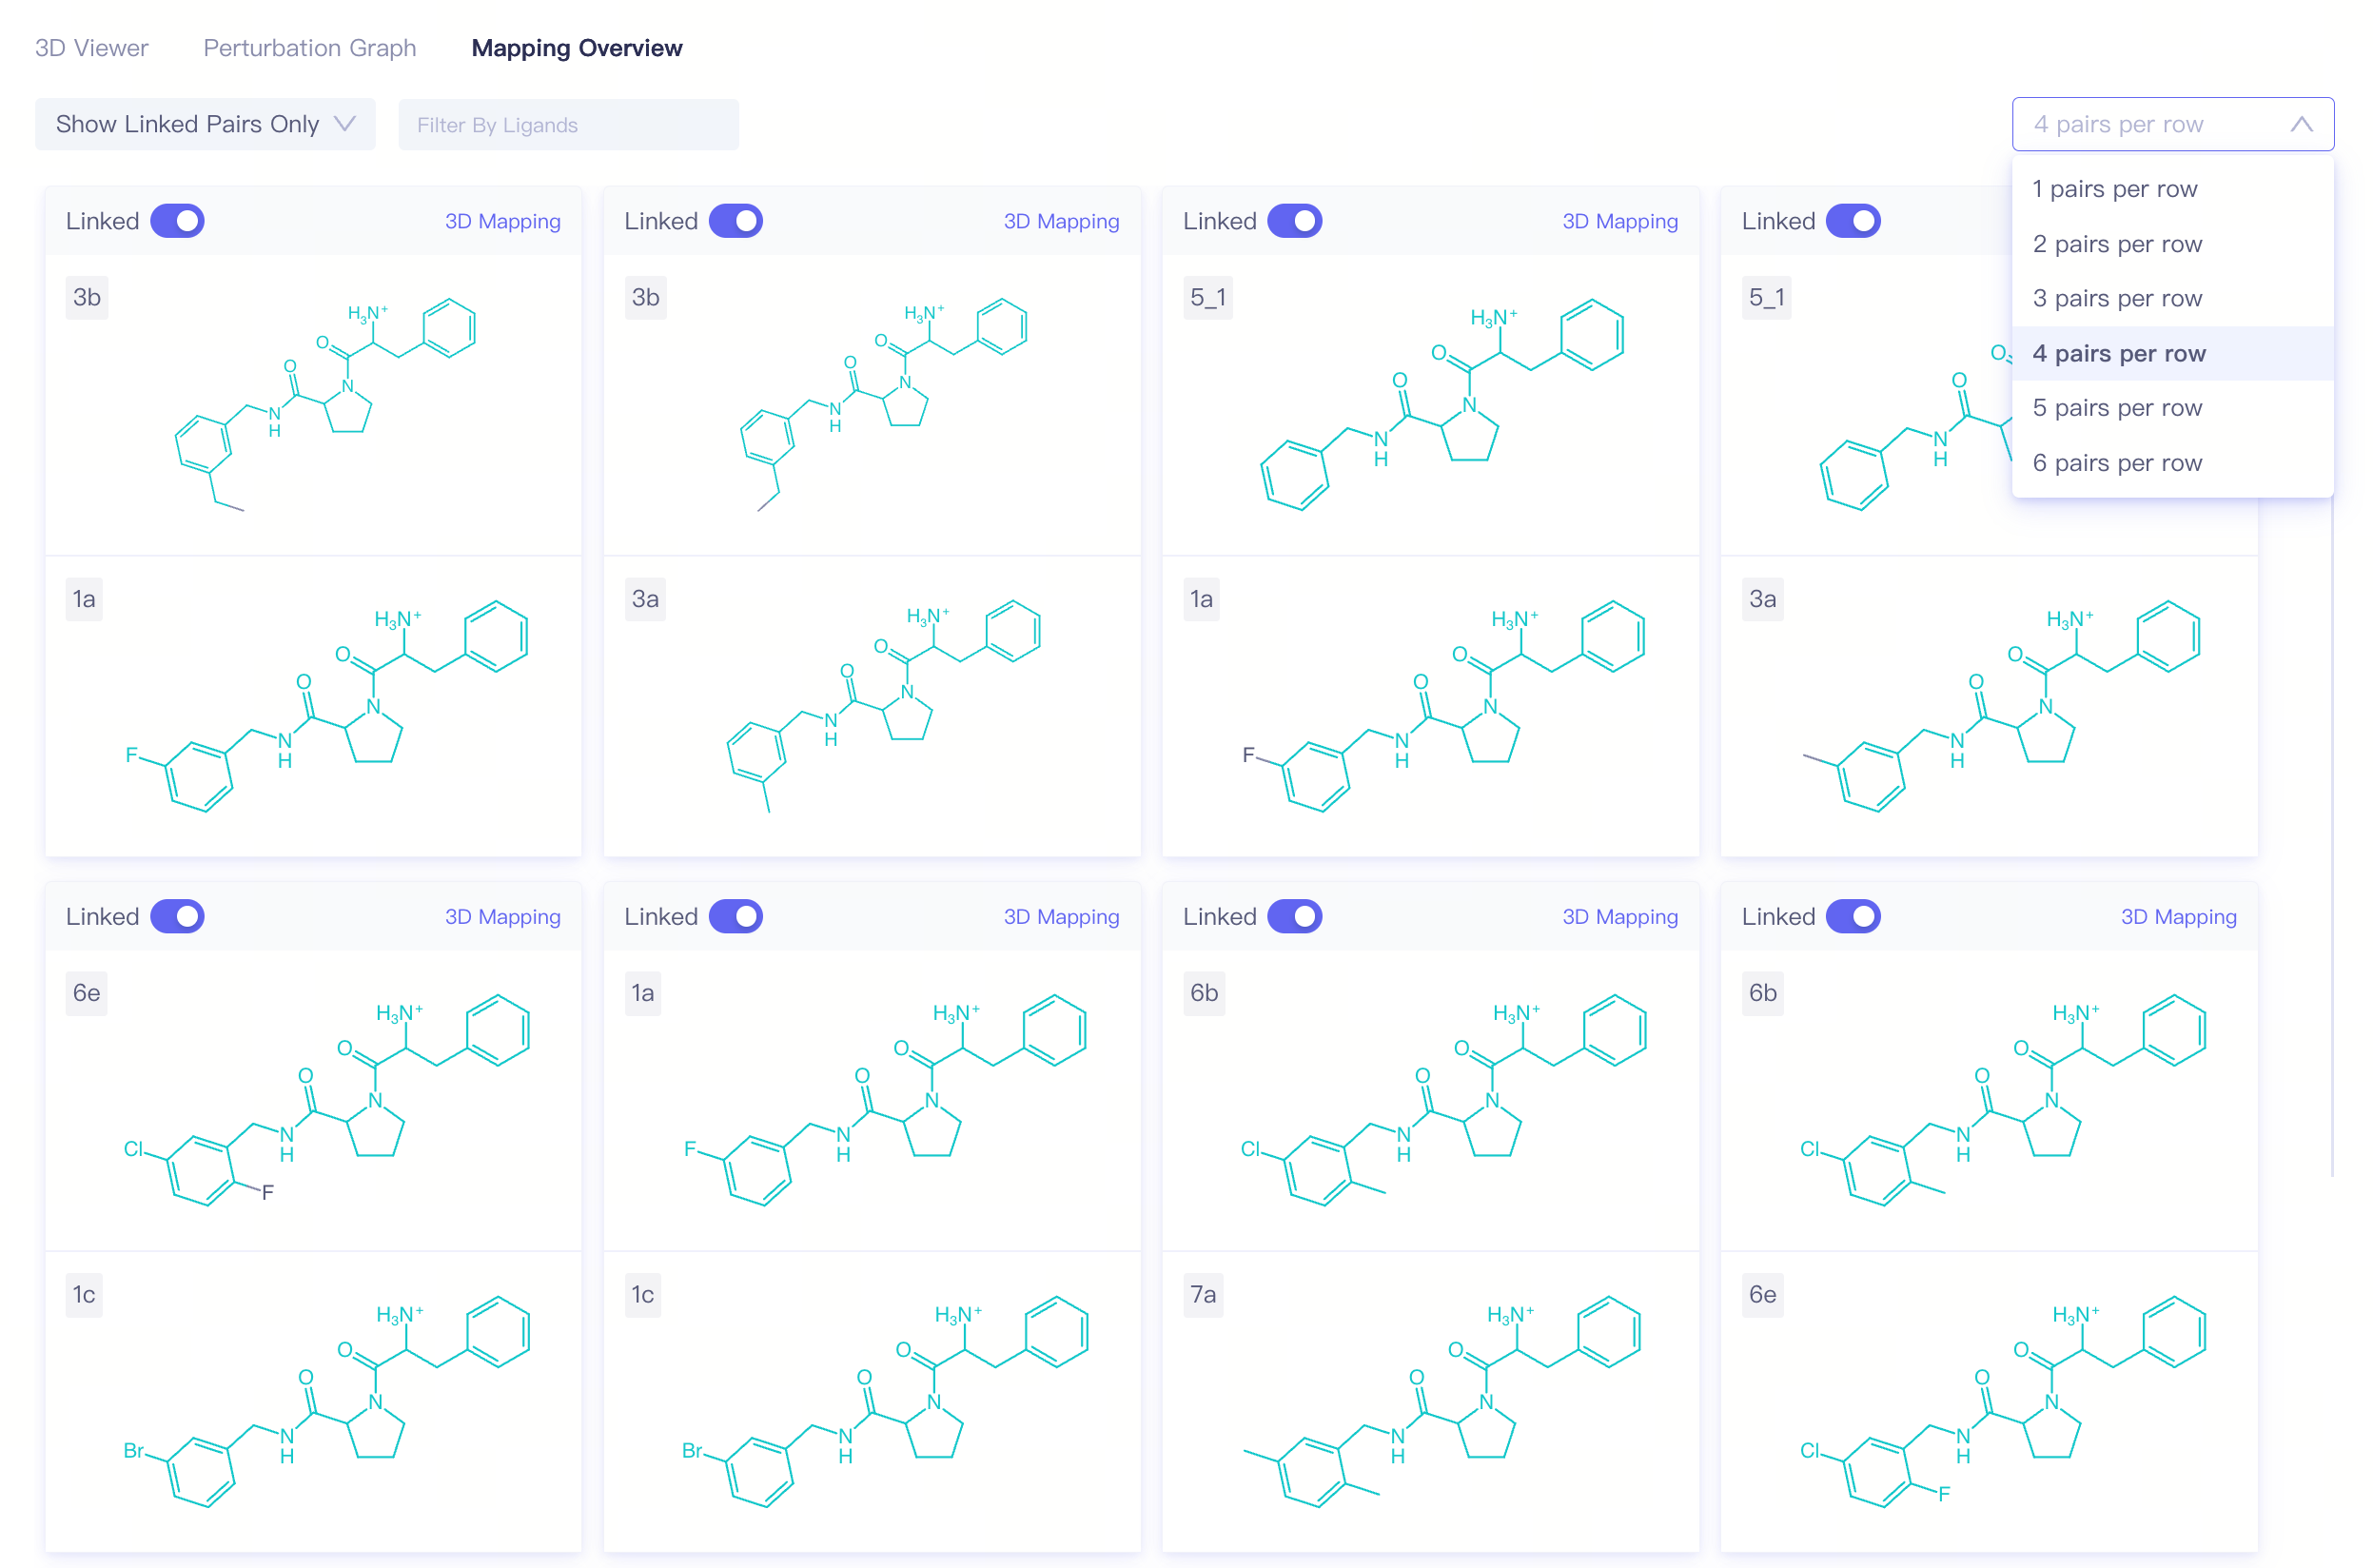Click the chevron on Show Linked Pairs Only

click(345, 124)
